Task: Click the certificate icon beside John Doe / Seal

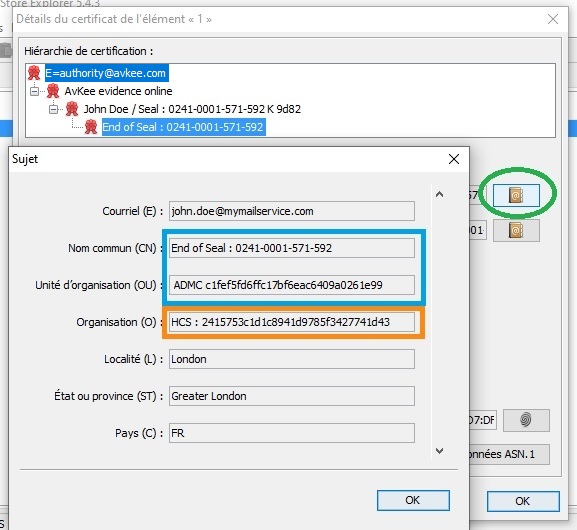Action: pyautogui.click(x=72, y=109)
